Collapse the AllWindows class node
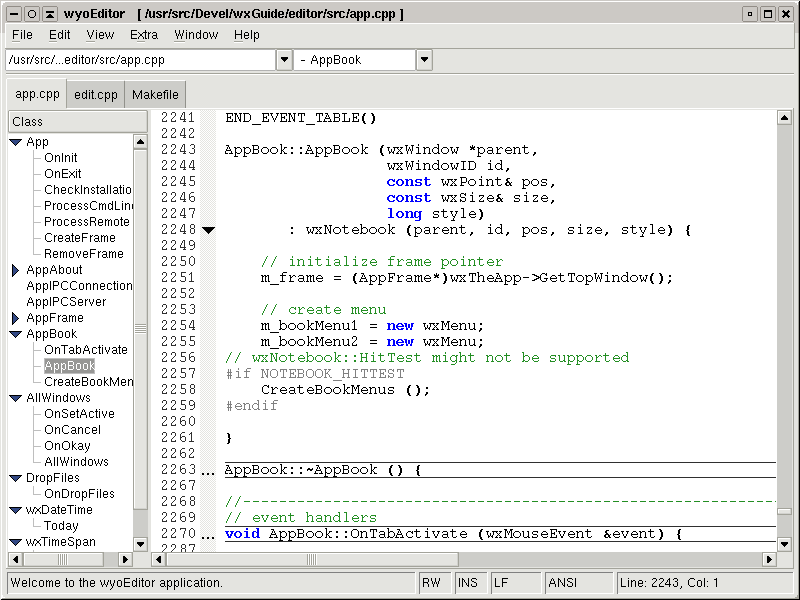This screenshot has width=800, height=600. [15, 398]
